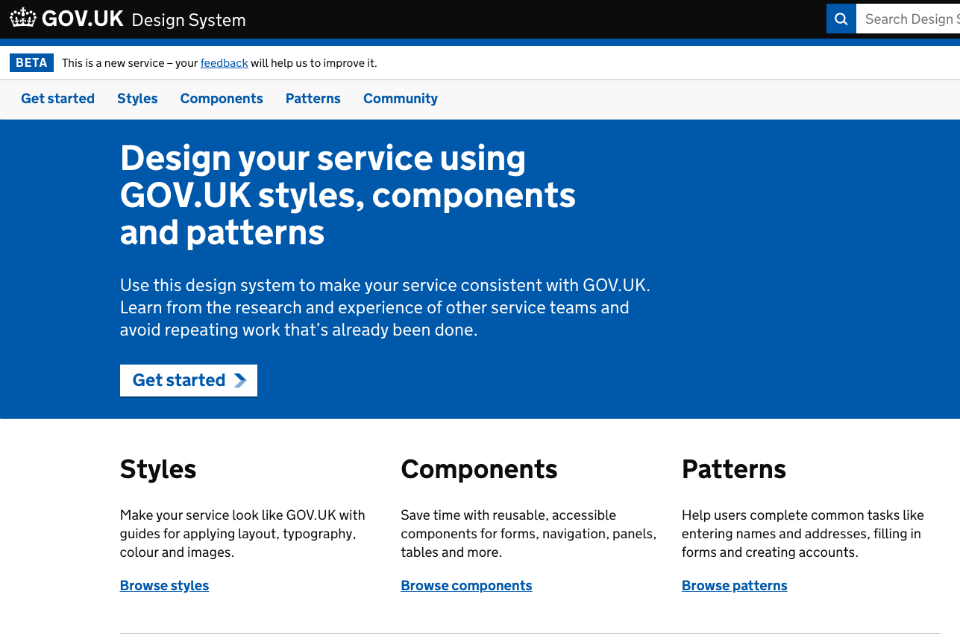The width and height of the screenshot is (960, 640).
Task: Open the GOV.UK homepage link text
Action: pos(82,19)
